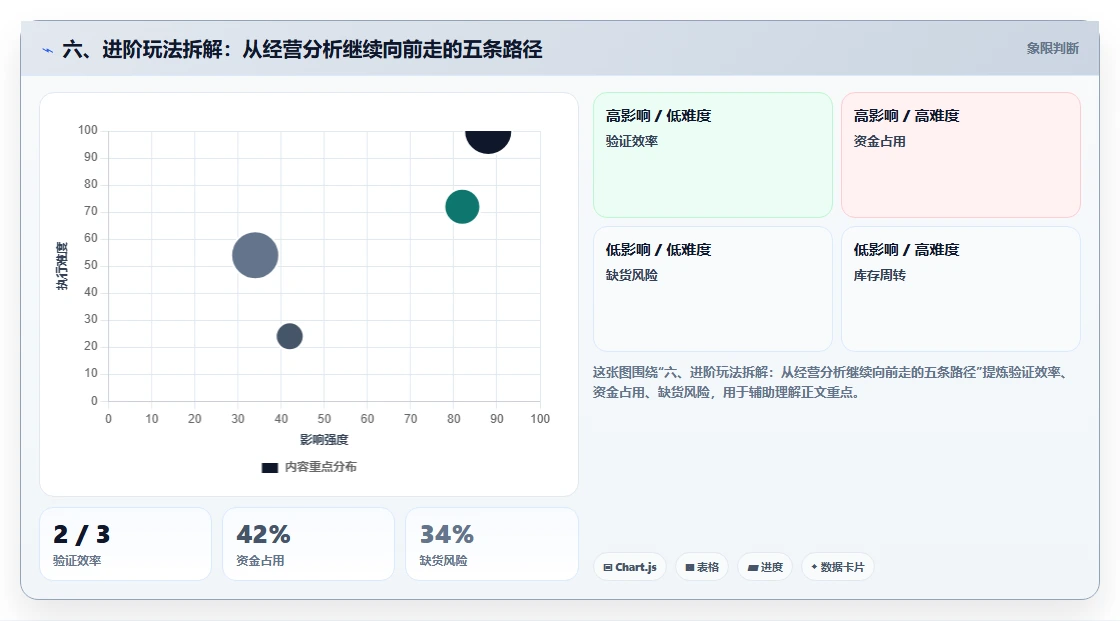Click the blue lightning icon before the title
The width and height of the screenshot is (1120, 621).
click(x=47, y=50)
